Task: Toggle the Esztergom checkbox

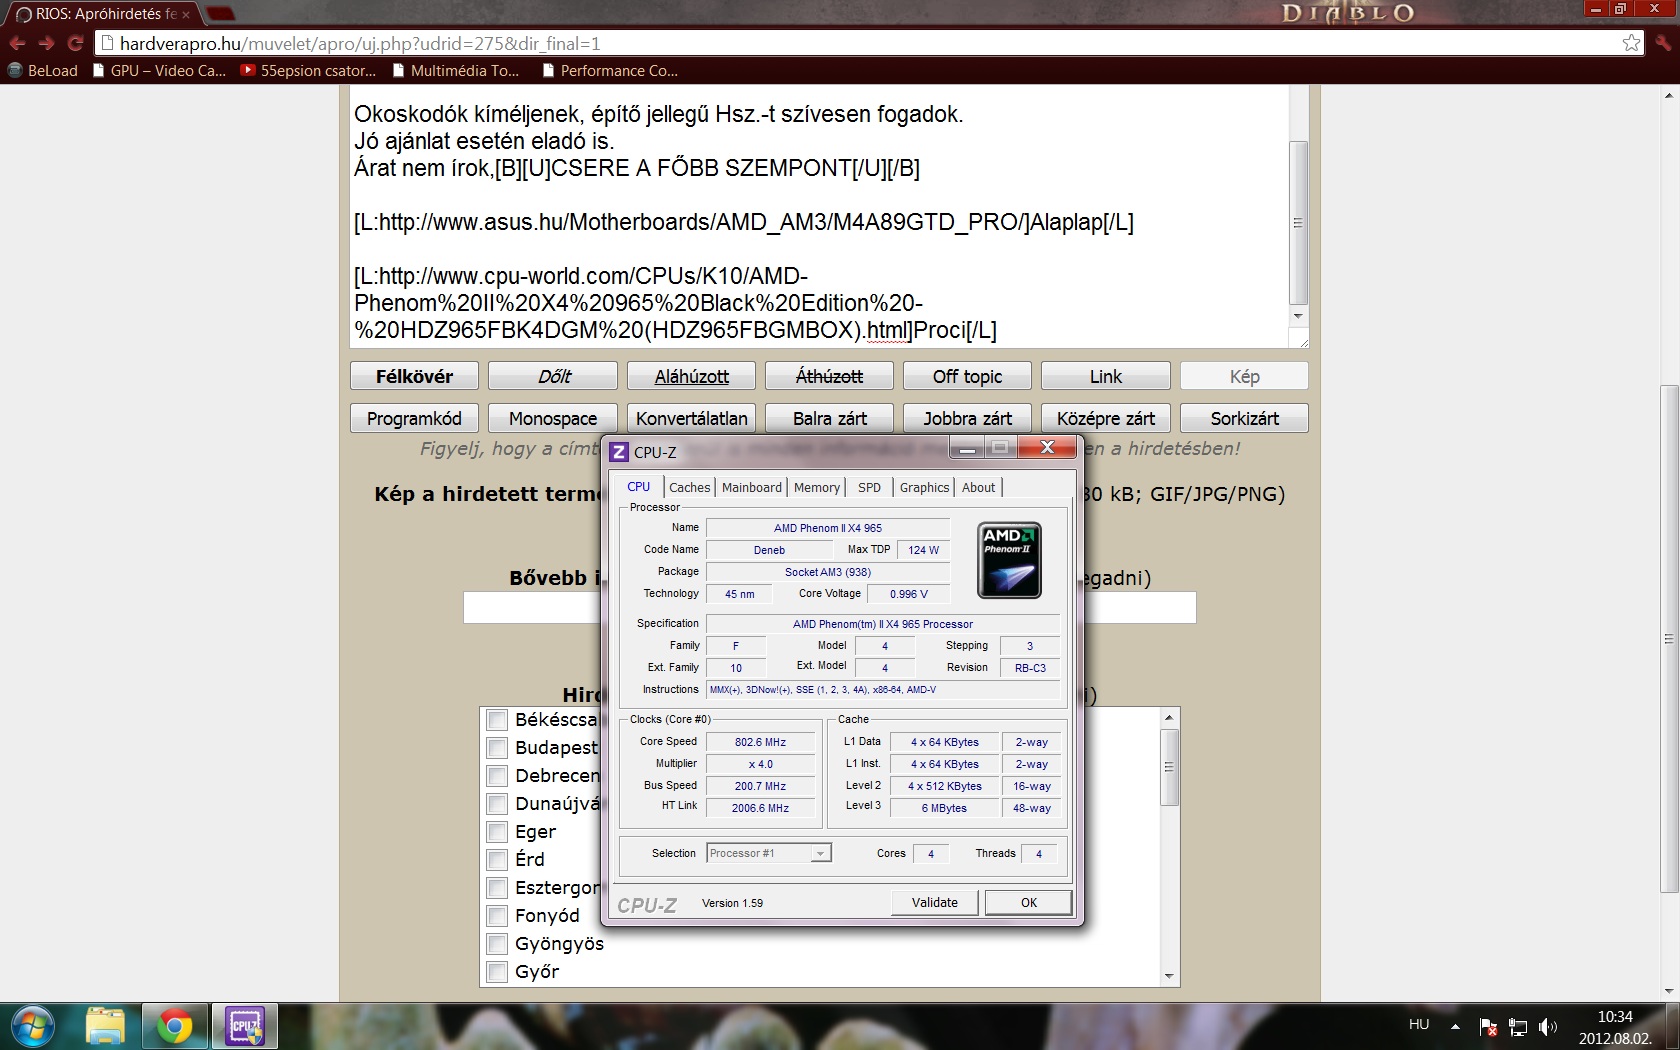Action: 497,888
